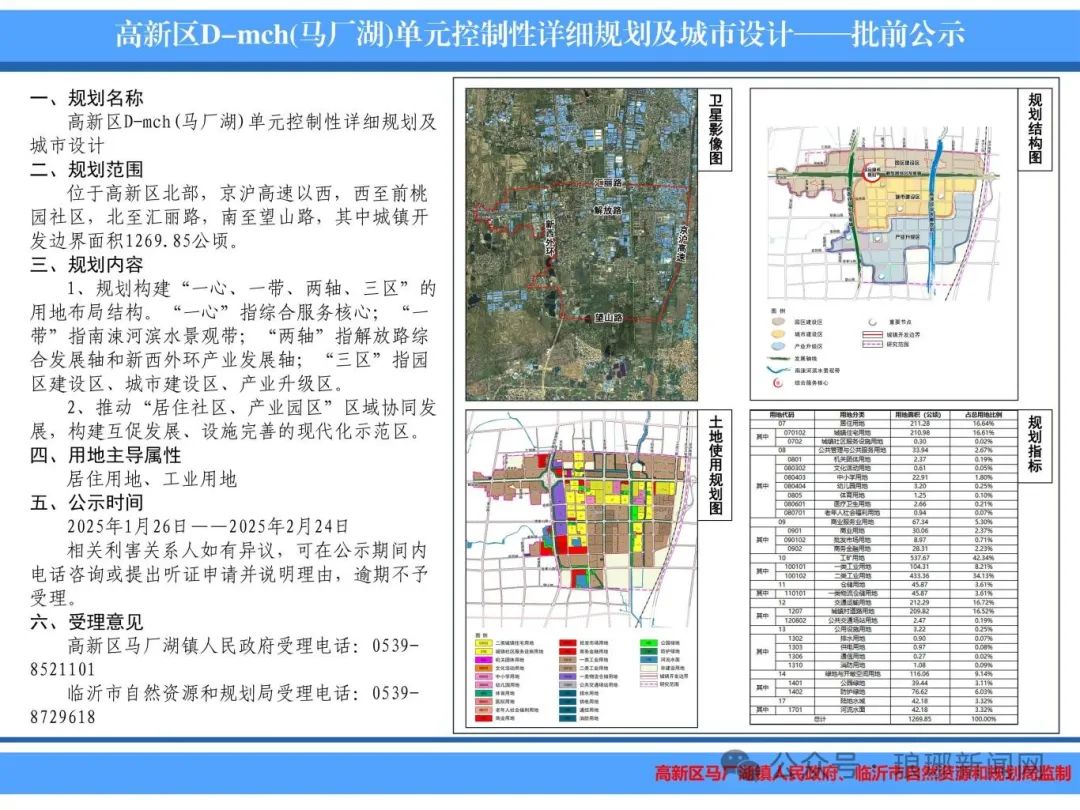Click the 南涑河滨水景观带 legend symbol

(x=776, y=368)
